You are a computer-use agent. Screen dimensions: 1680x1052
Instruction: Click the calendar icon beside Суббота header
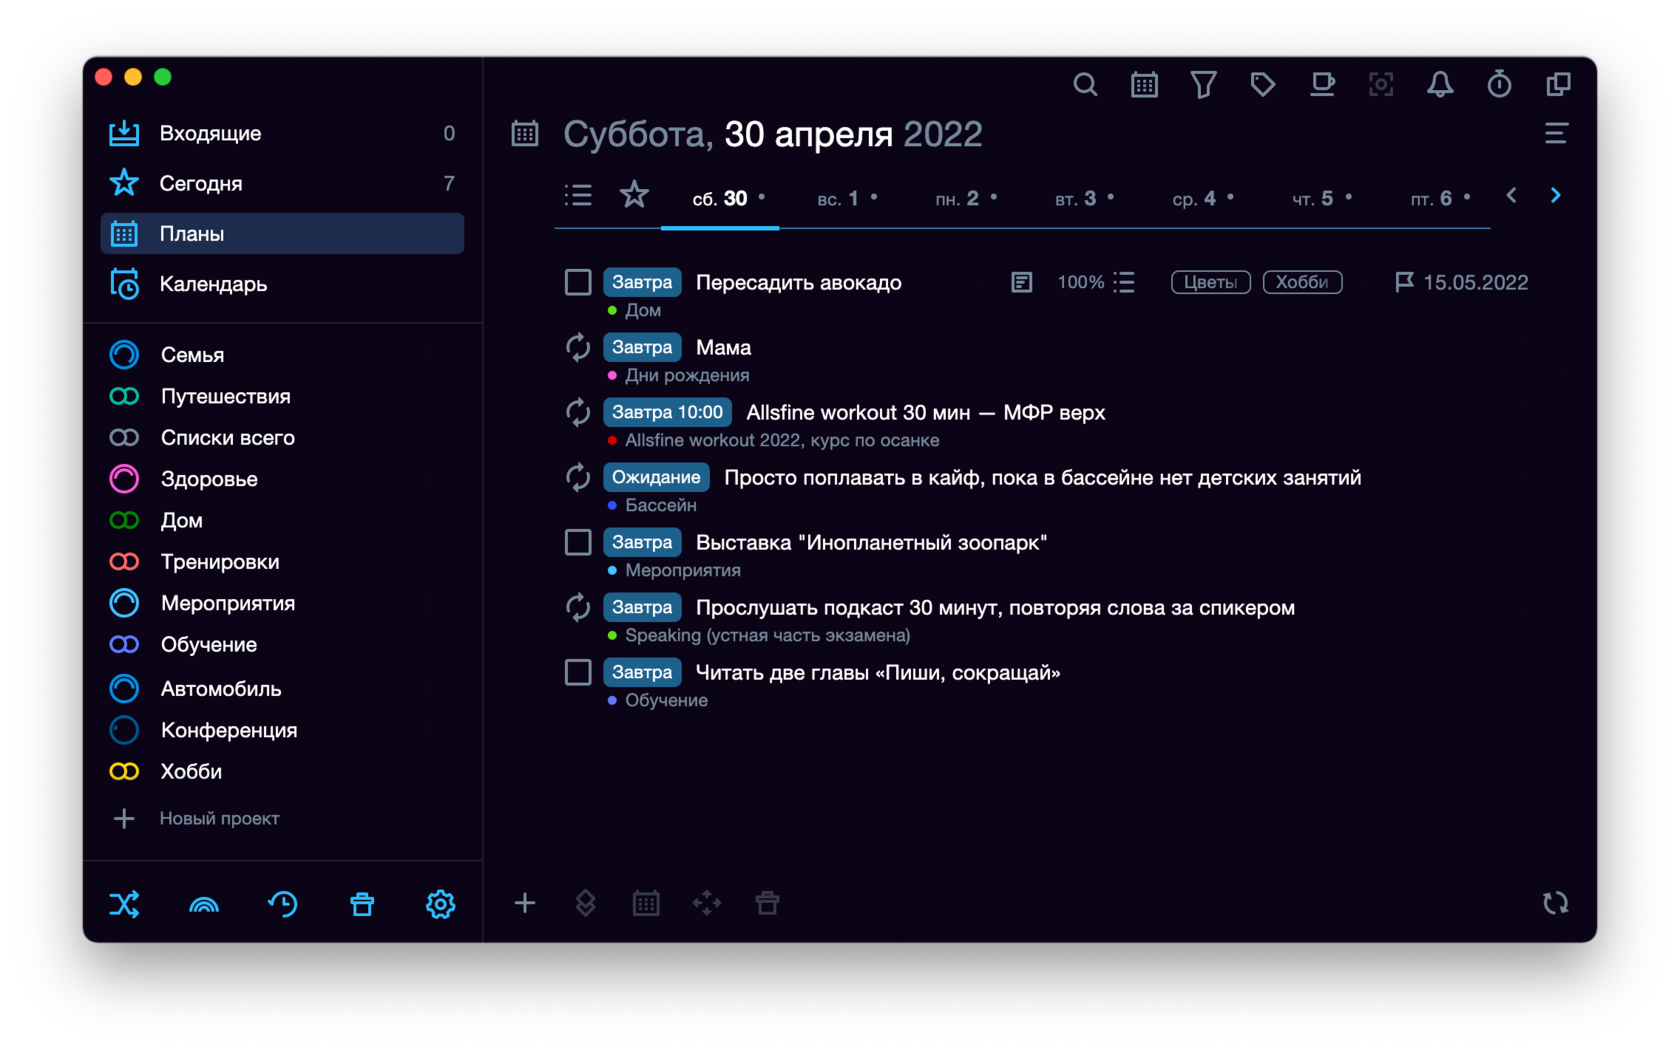(525, 133)
